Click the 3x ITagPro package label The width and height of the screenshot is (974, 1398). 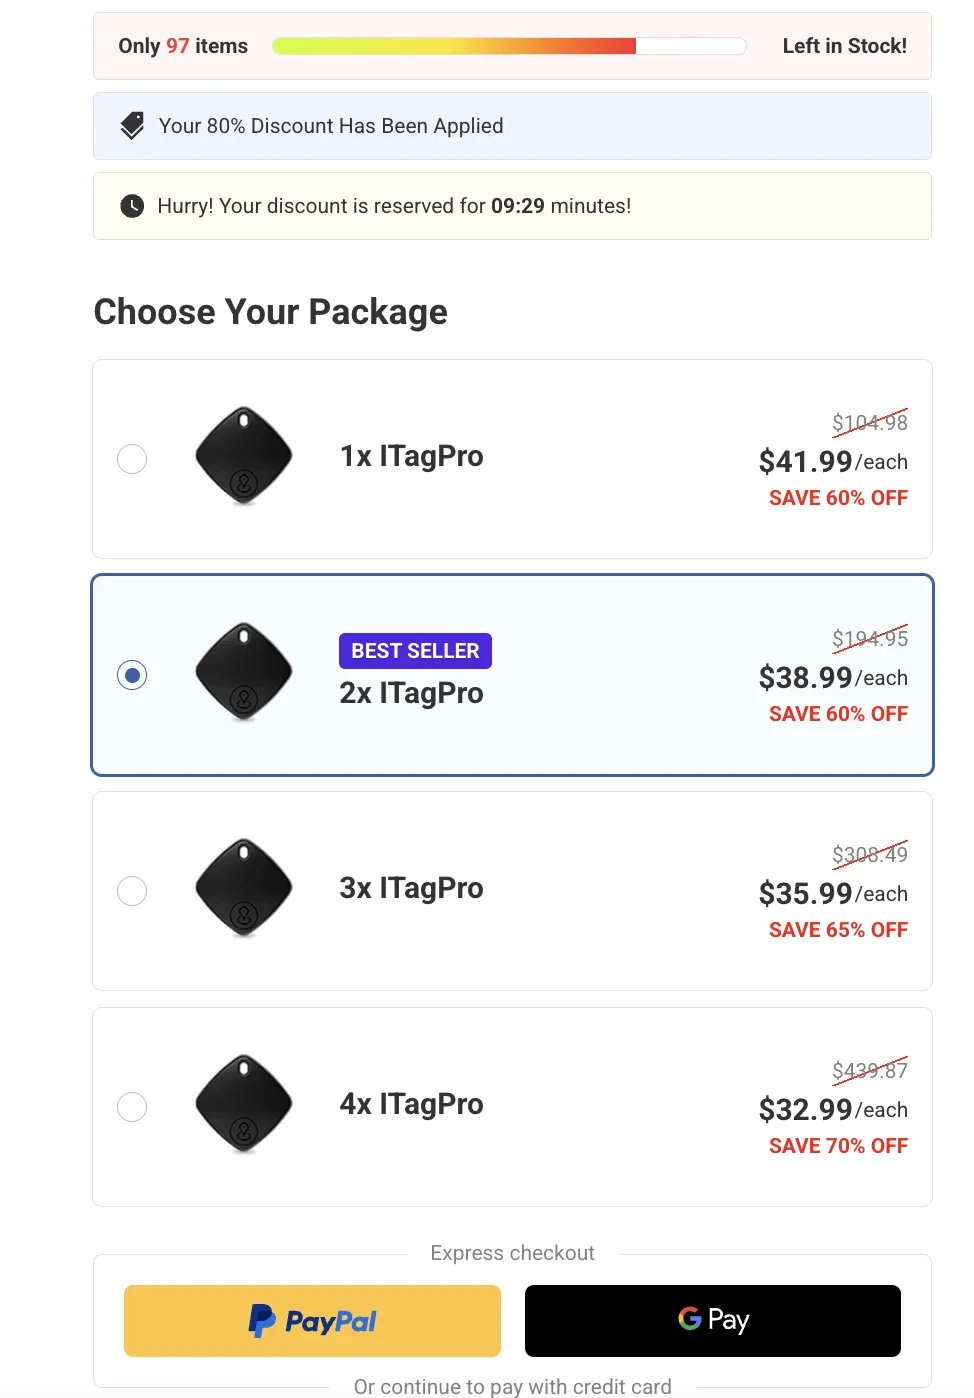point(411,888)
